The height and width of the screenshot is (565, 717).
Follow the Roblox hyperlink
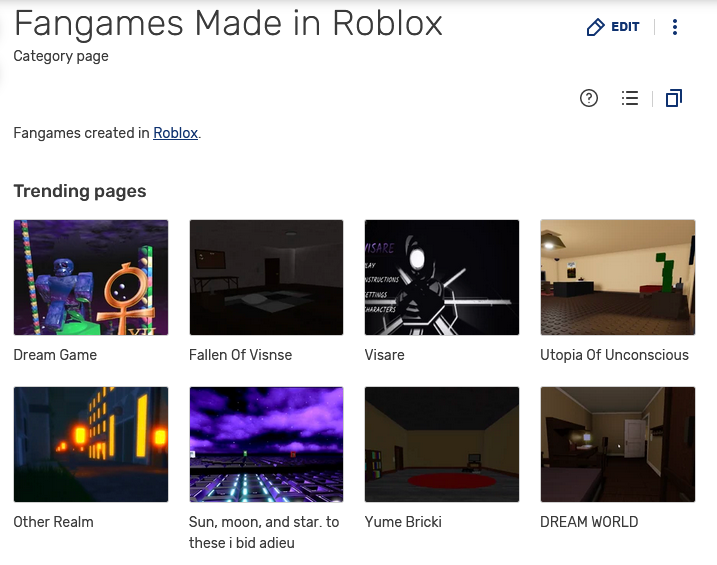[175, 133]
